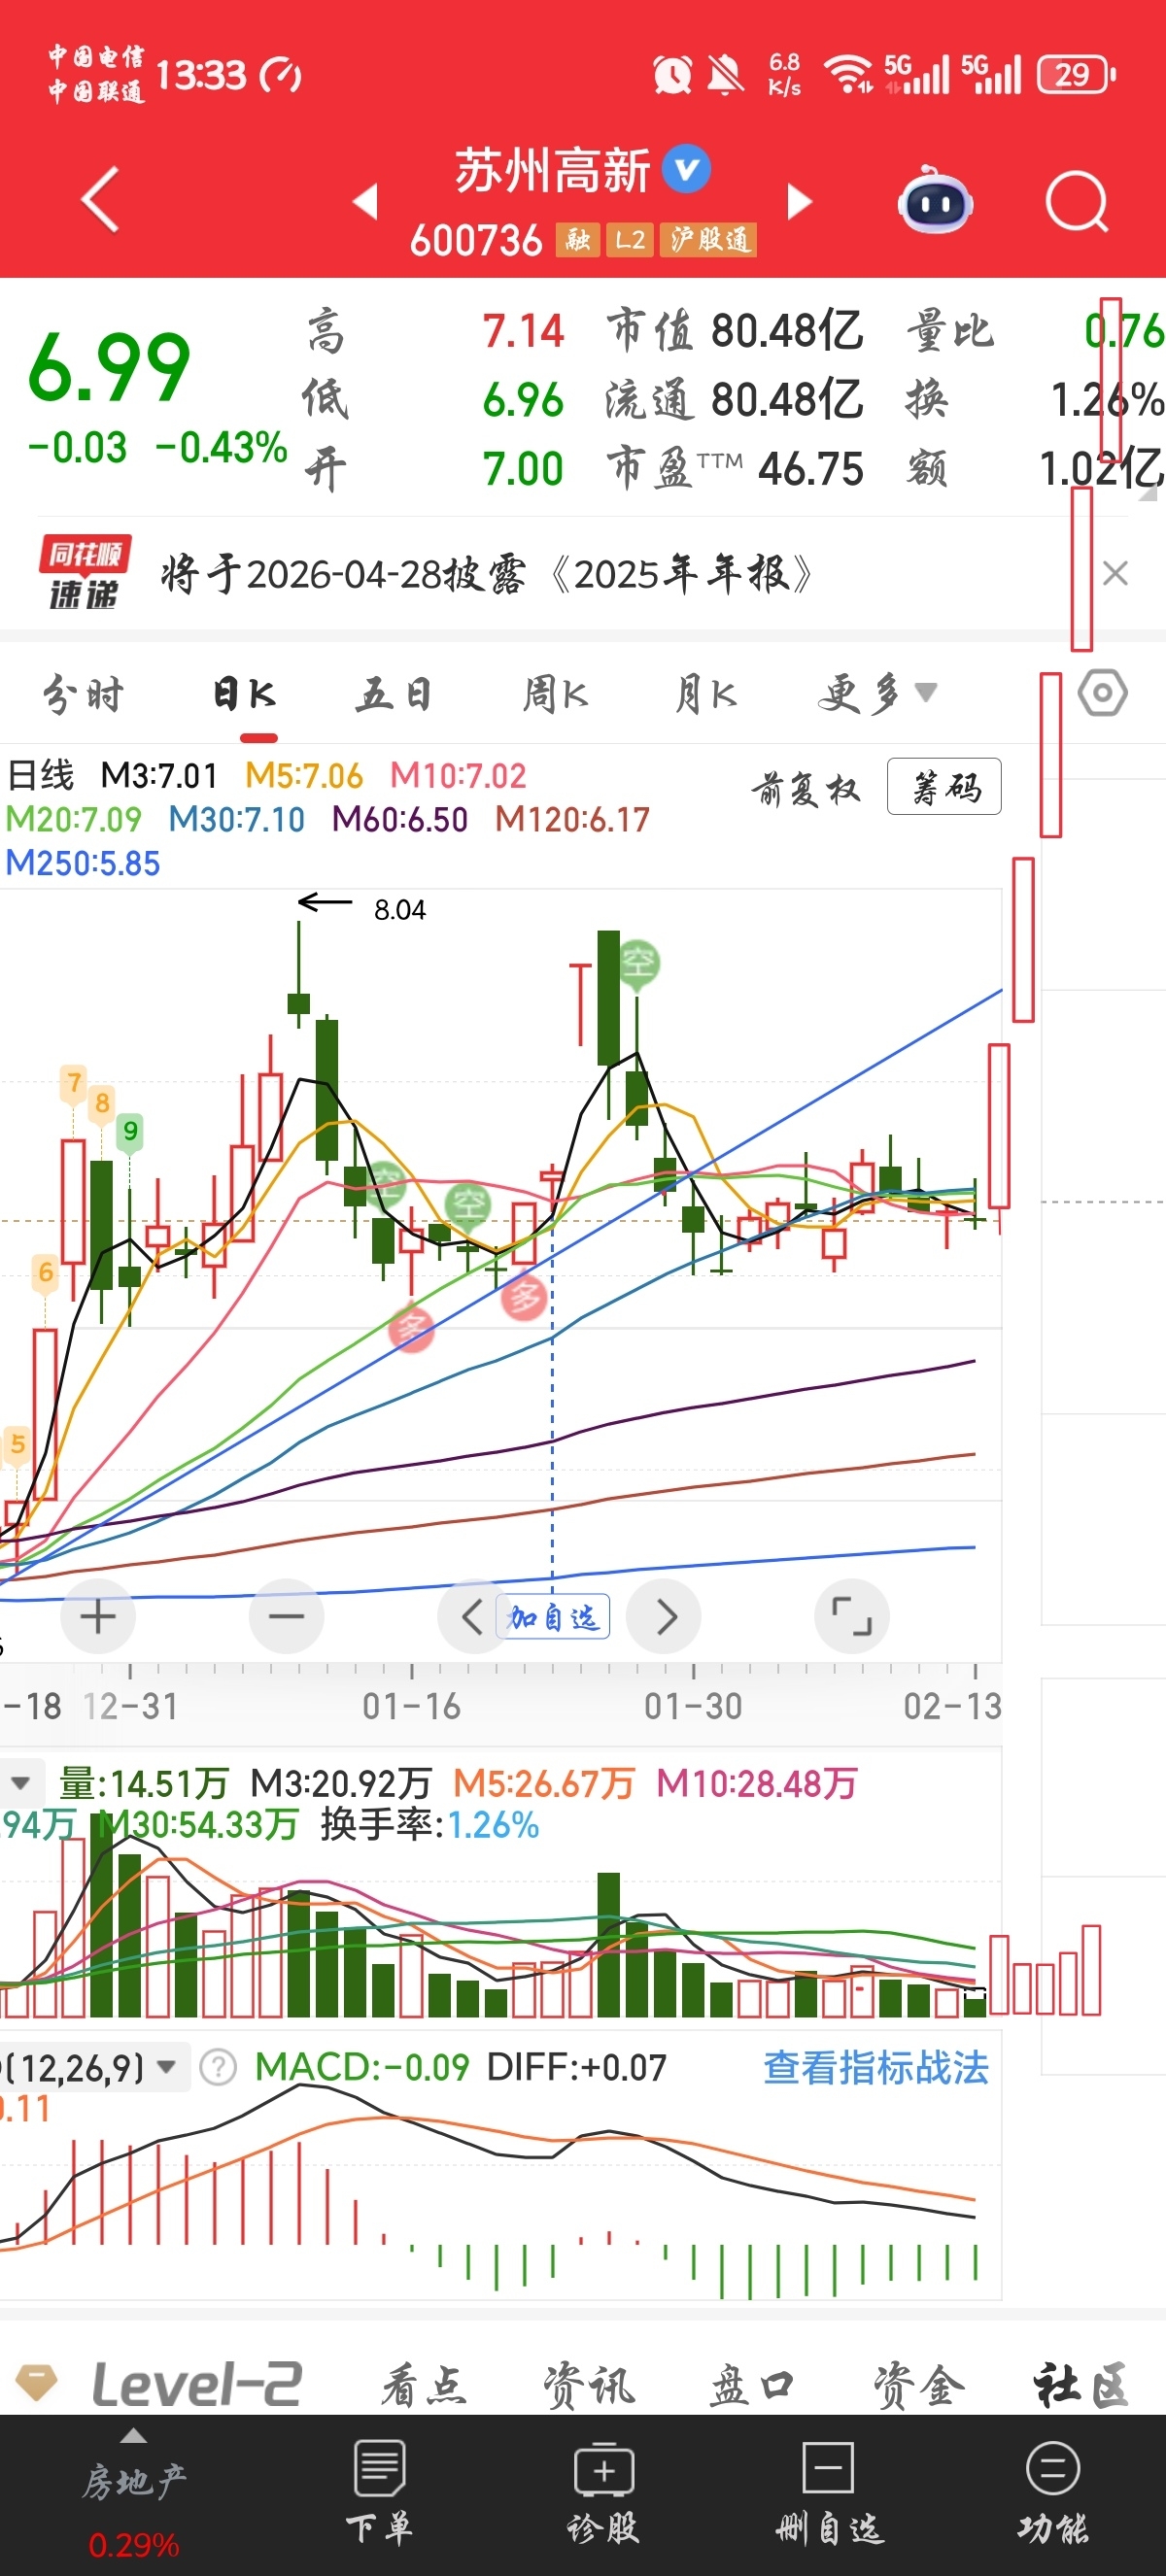
Task: Zoom out chart with minus button
Action: click(286, 1617)
